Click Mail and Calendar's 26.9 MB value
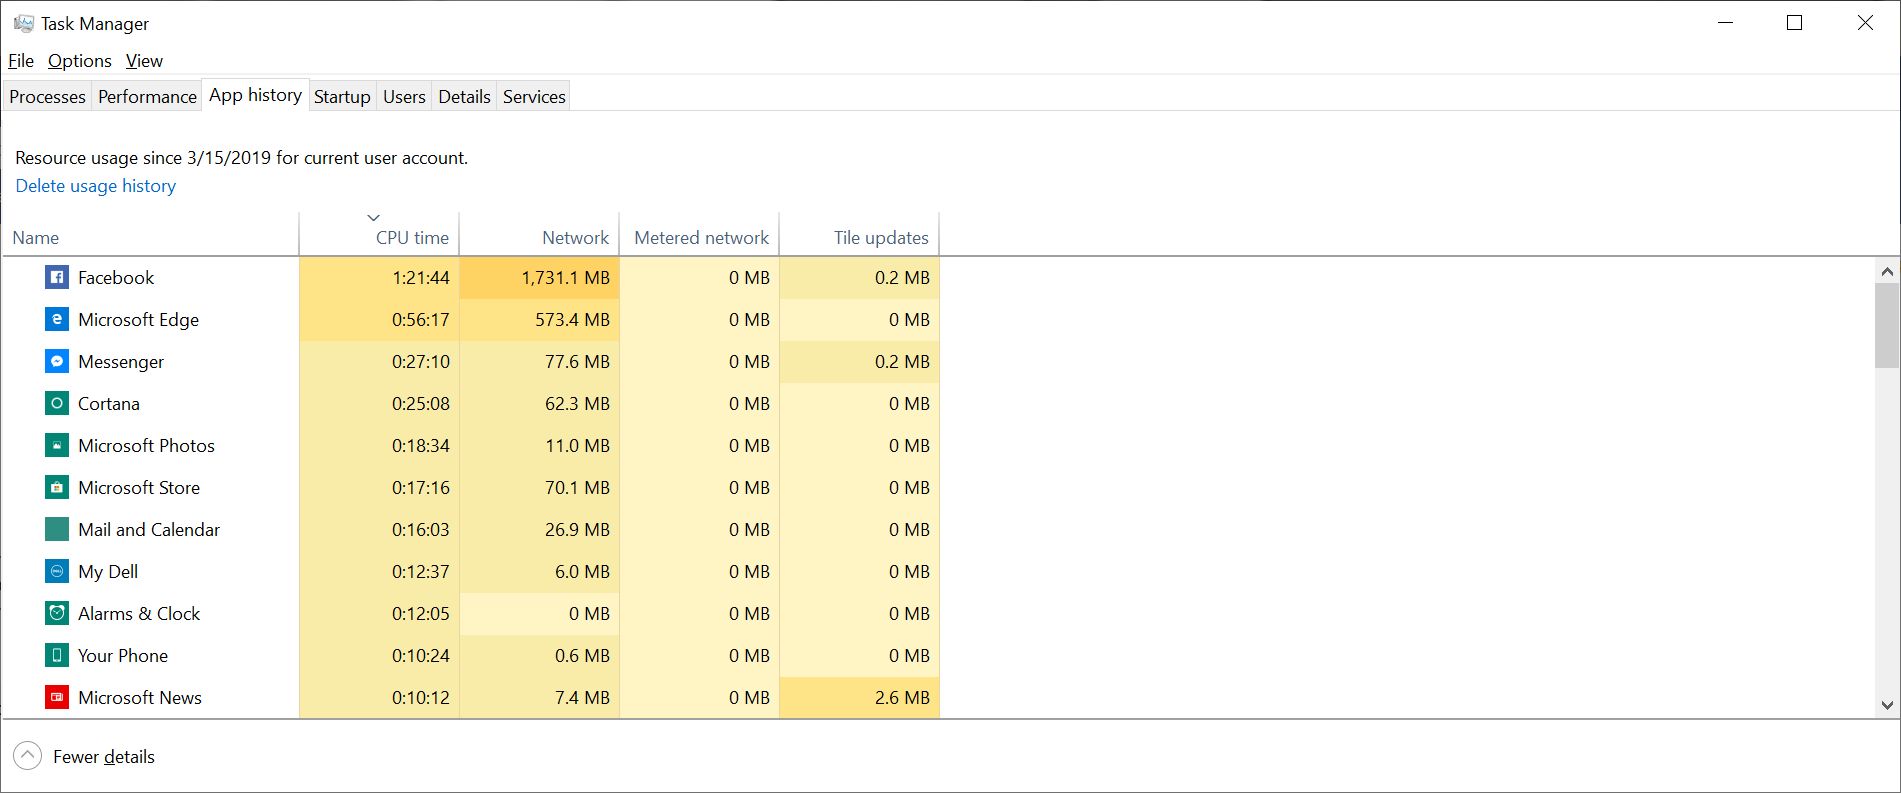 [577, 530]
